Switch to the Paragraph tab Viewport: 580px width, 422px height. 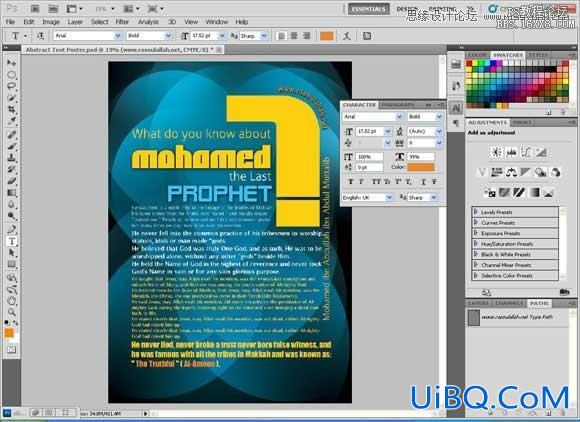398,105
